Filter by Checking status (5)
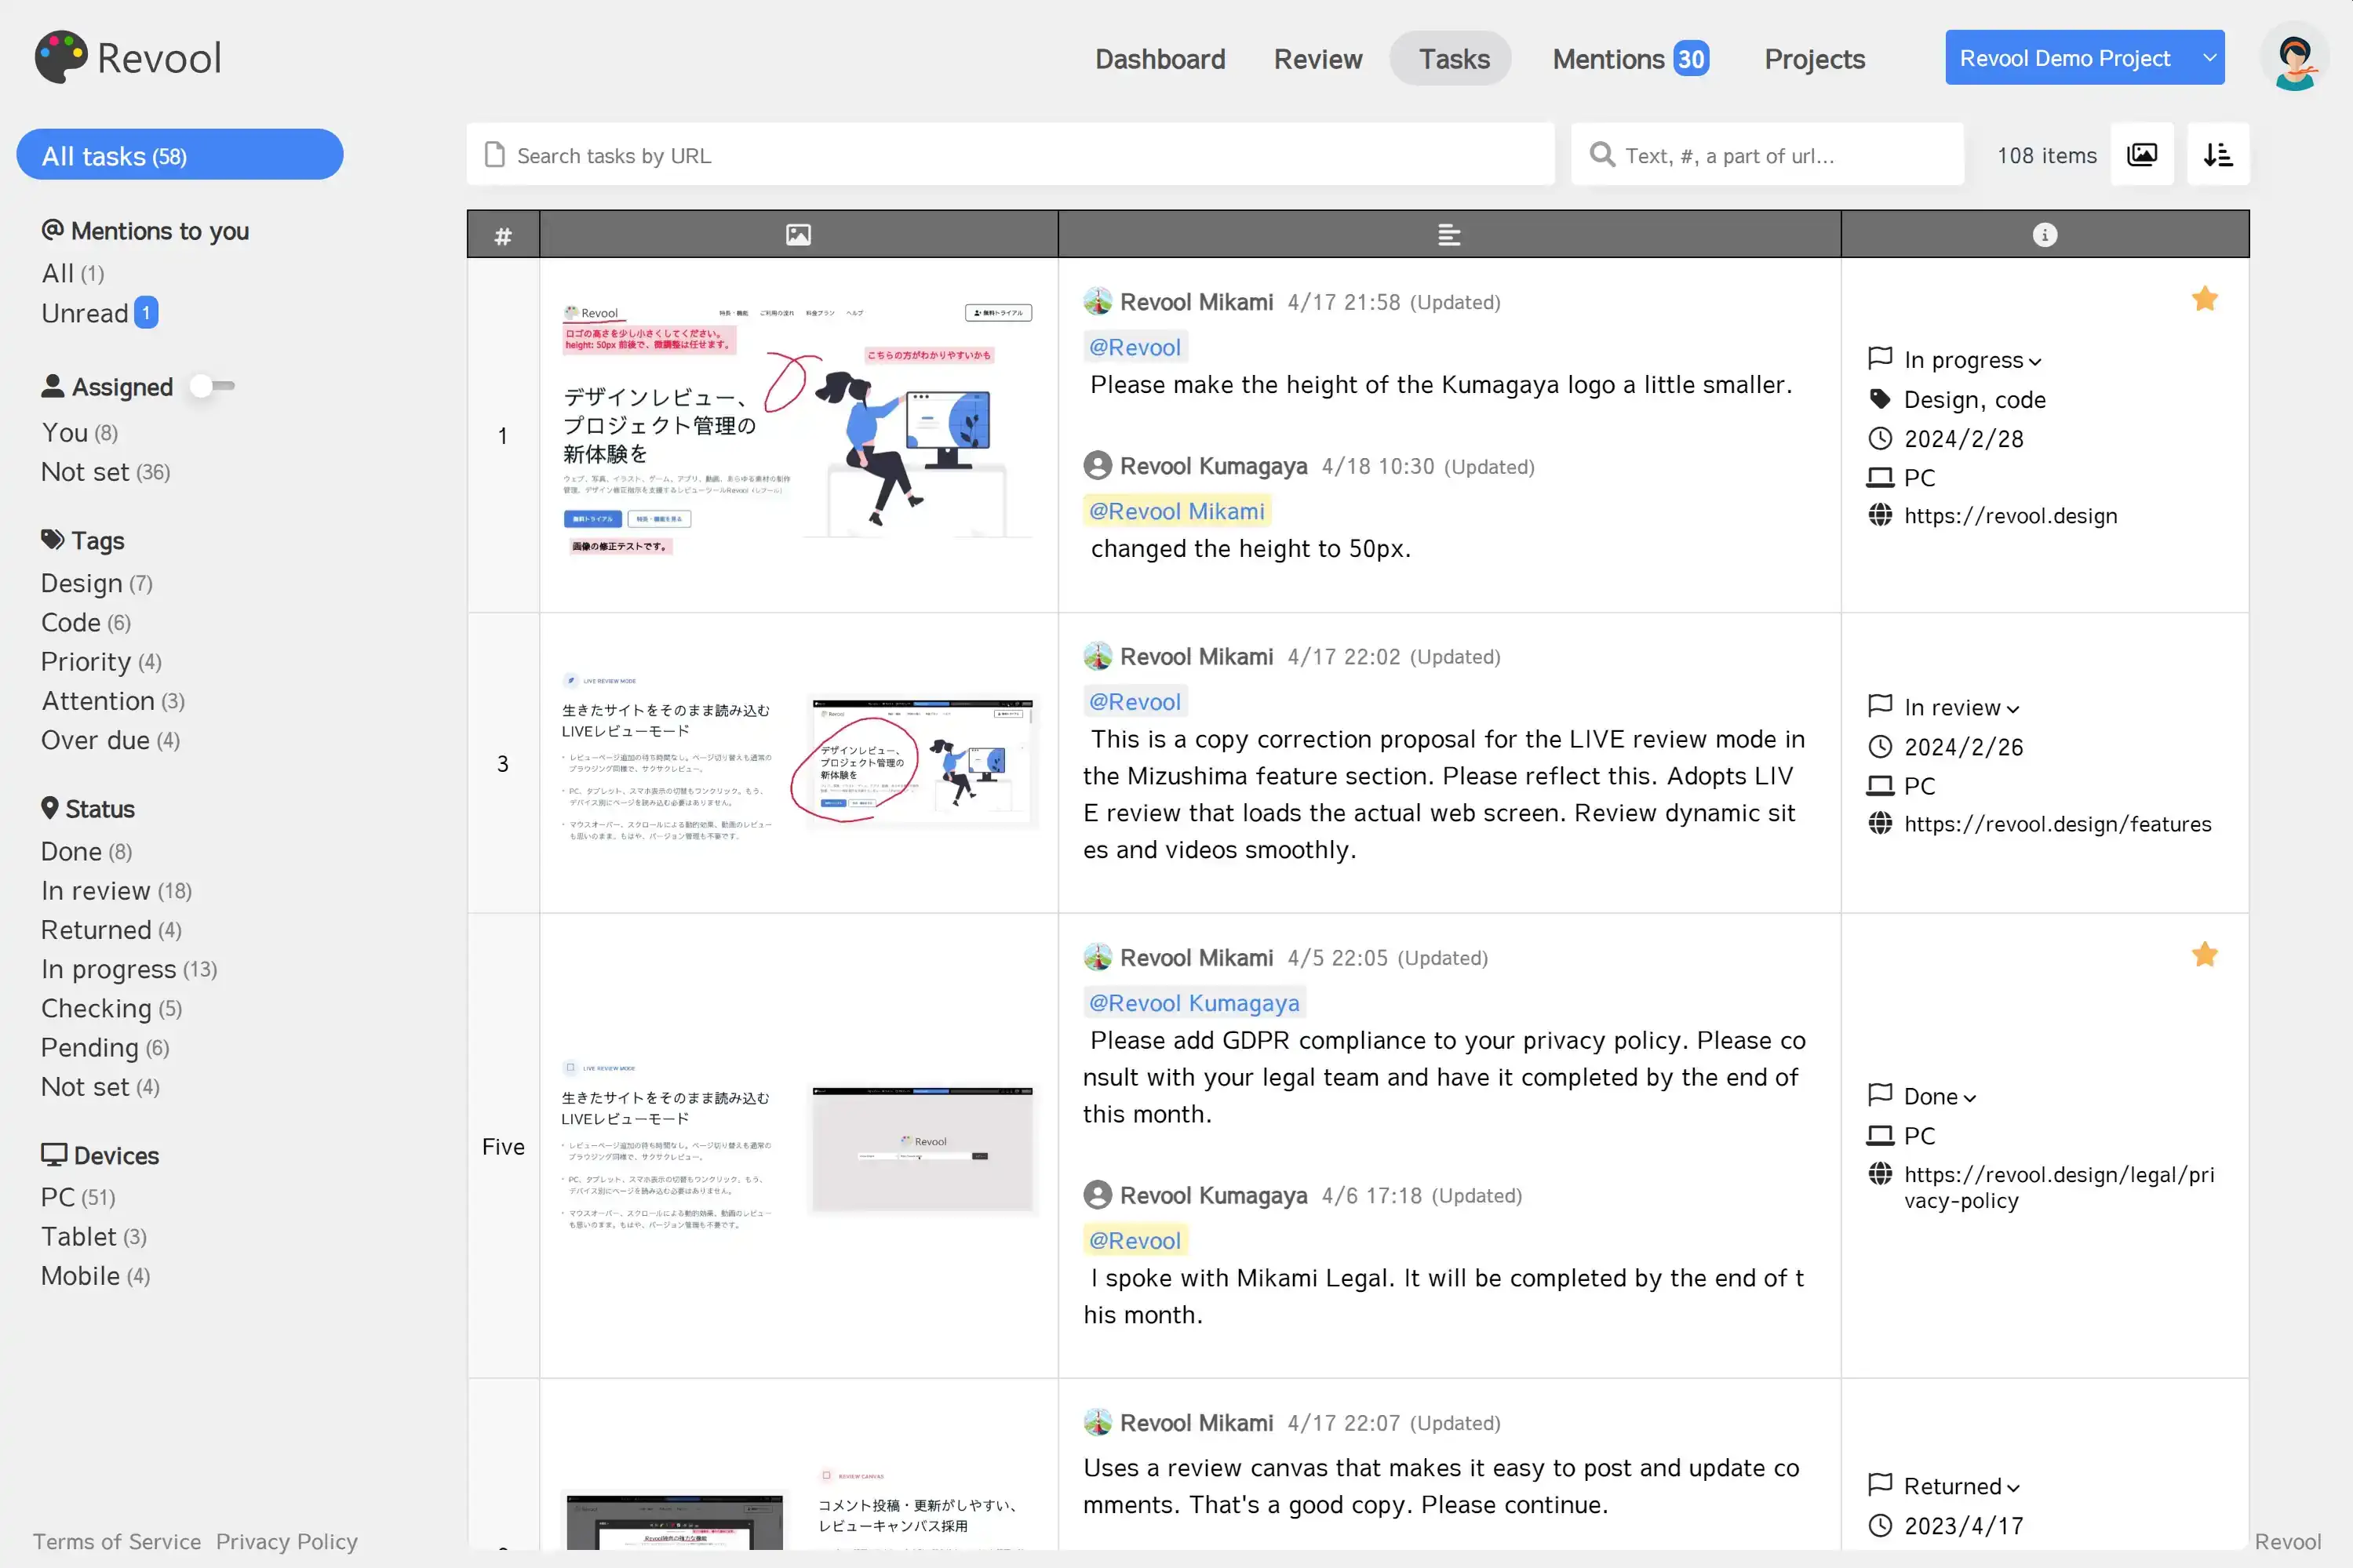2353x1568 pixels. tap(111, 1008)
